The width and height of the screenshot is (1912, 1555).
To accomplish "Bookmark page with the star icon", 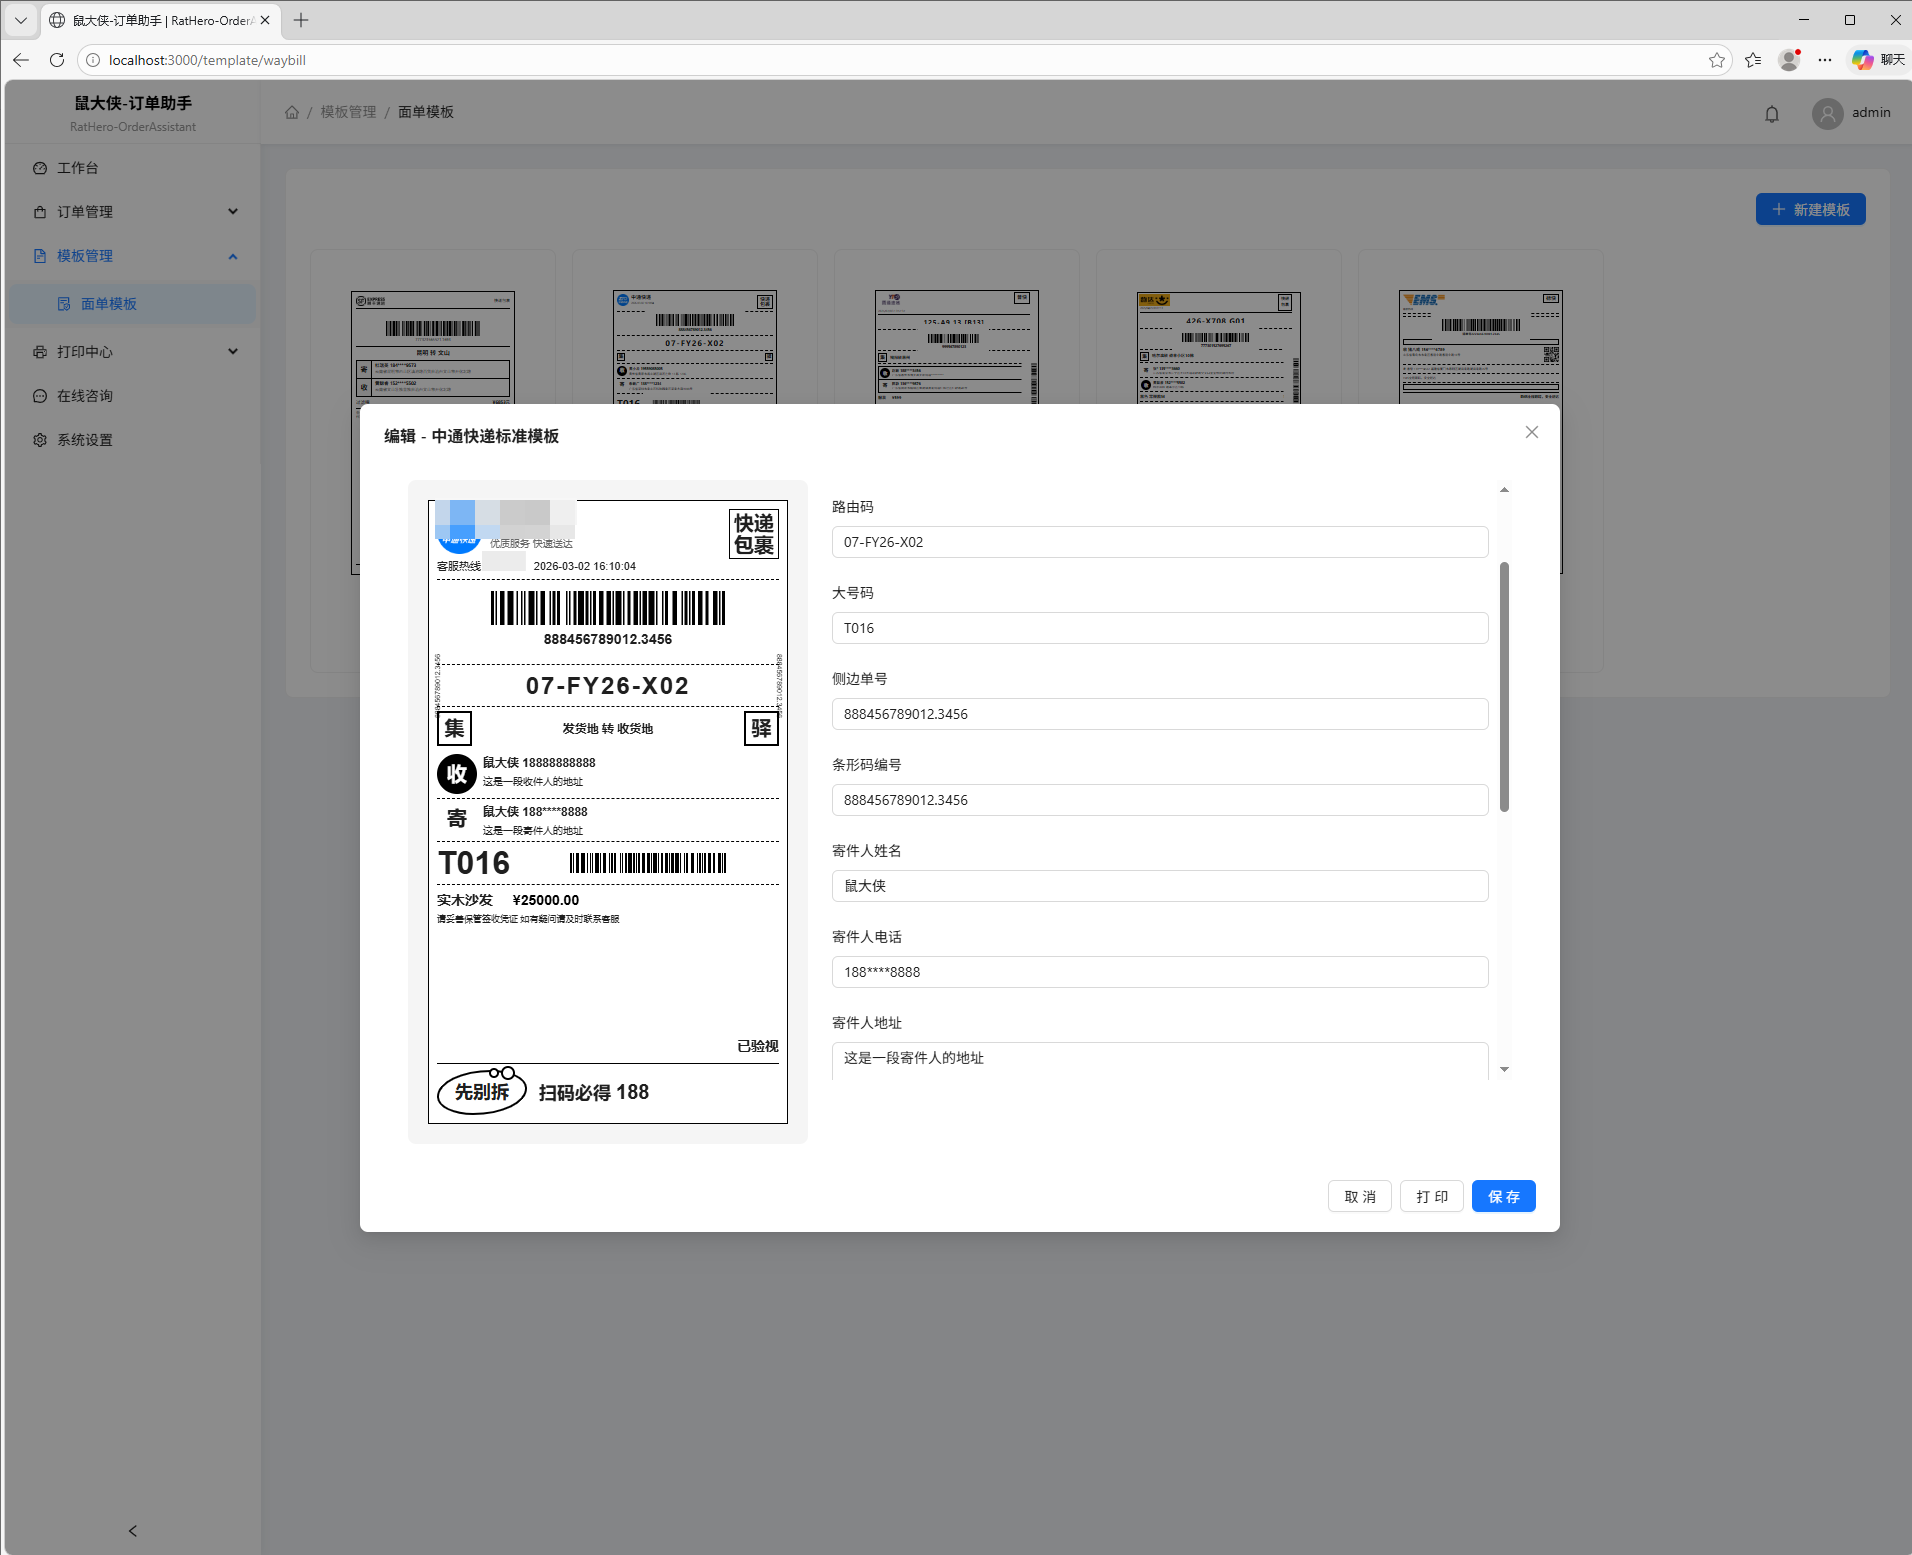I will [x=1717, y=60].
